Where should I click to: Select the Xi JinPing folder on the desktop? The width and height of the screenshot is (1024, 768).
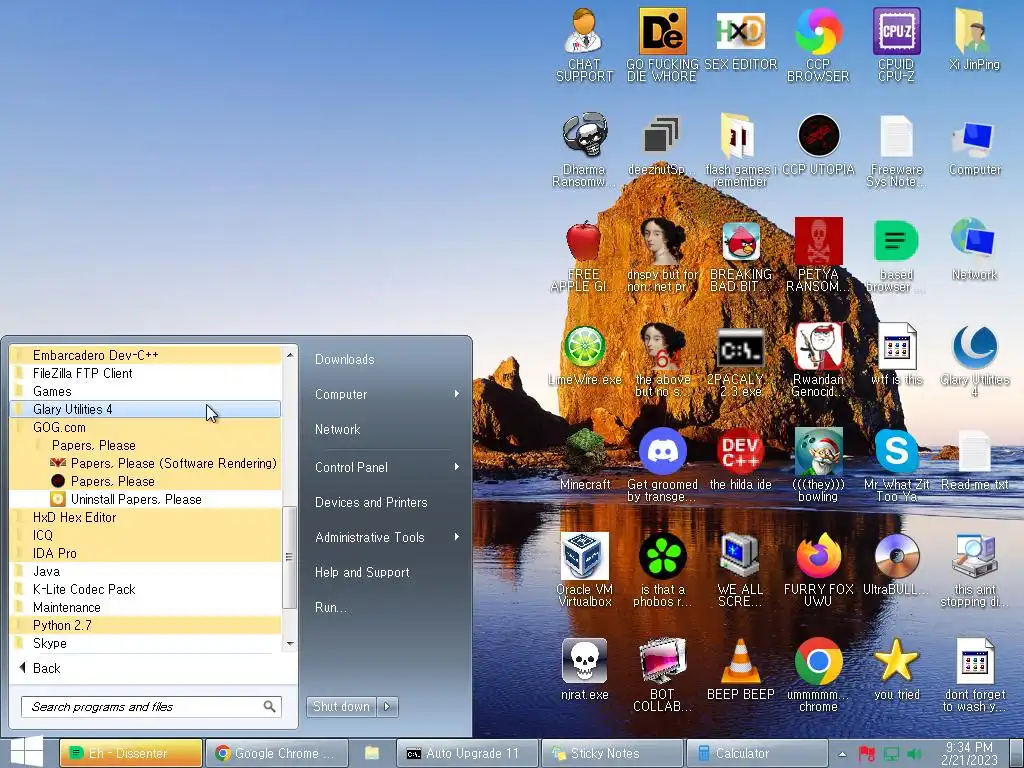pyautogui.click(x=974, y=39)
